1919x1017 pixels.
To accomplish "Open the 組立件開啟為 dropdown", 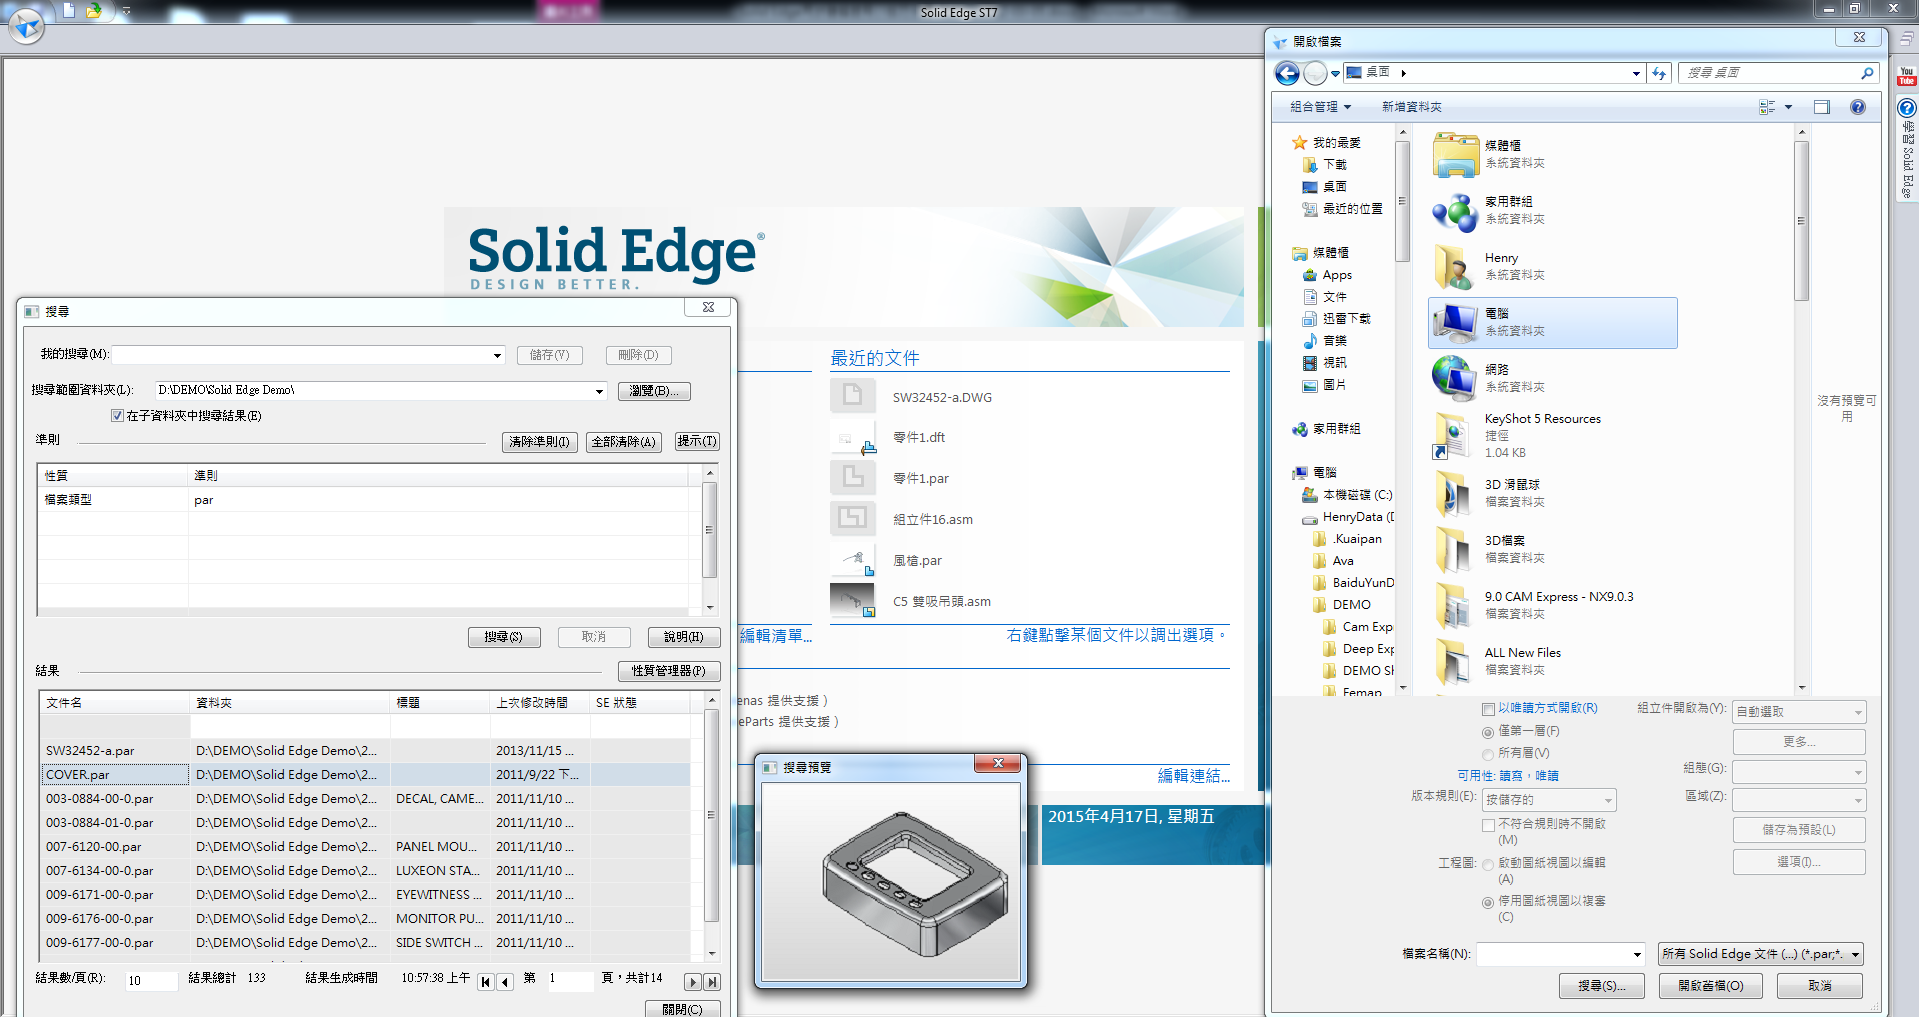I will [1799, 712].
